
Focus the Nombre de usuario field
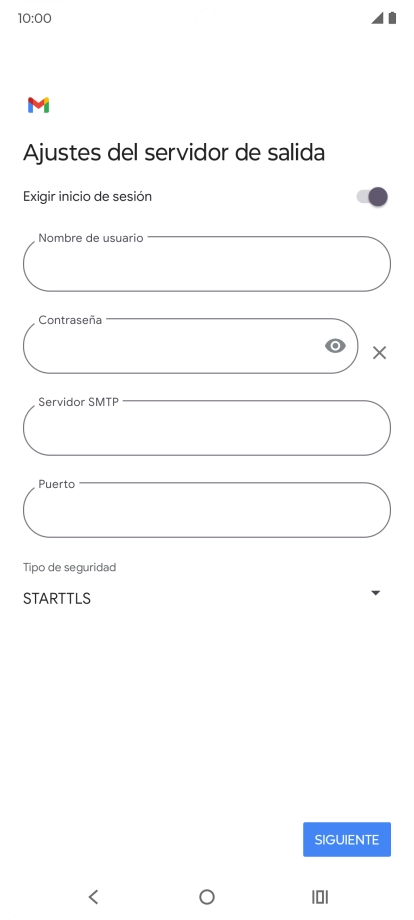click(x=207, y=264)
